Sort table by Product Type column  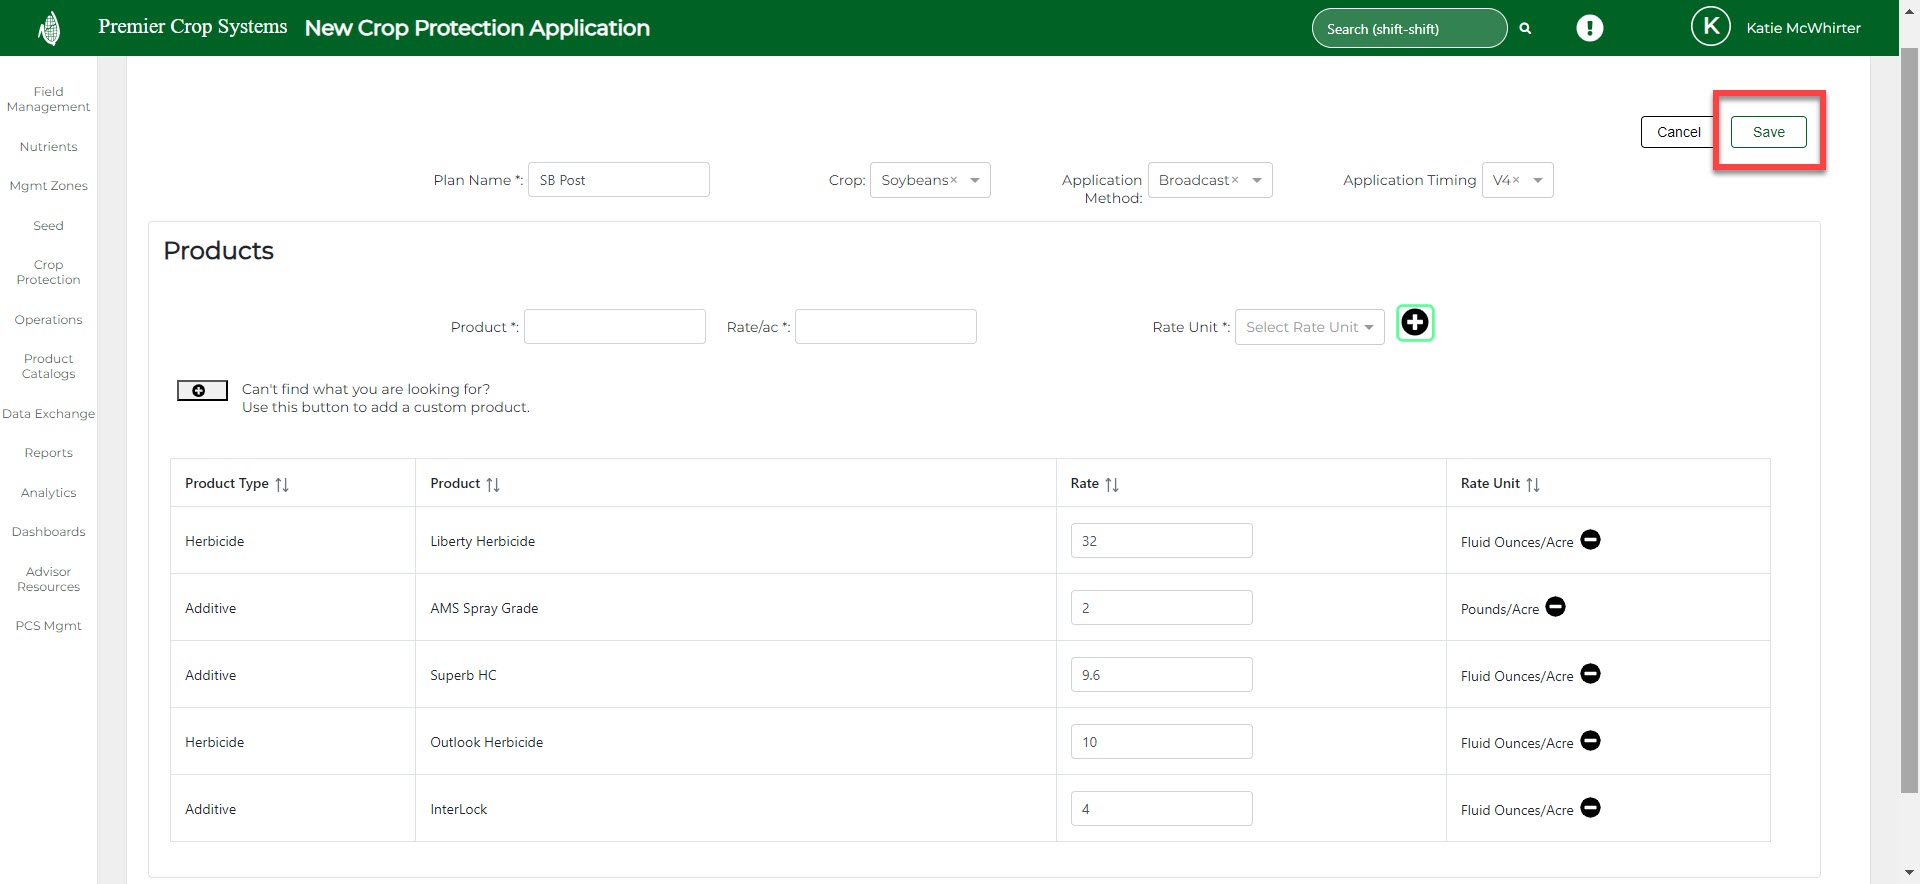[x=282, y=484]
